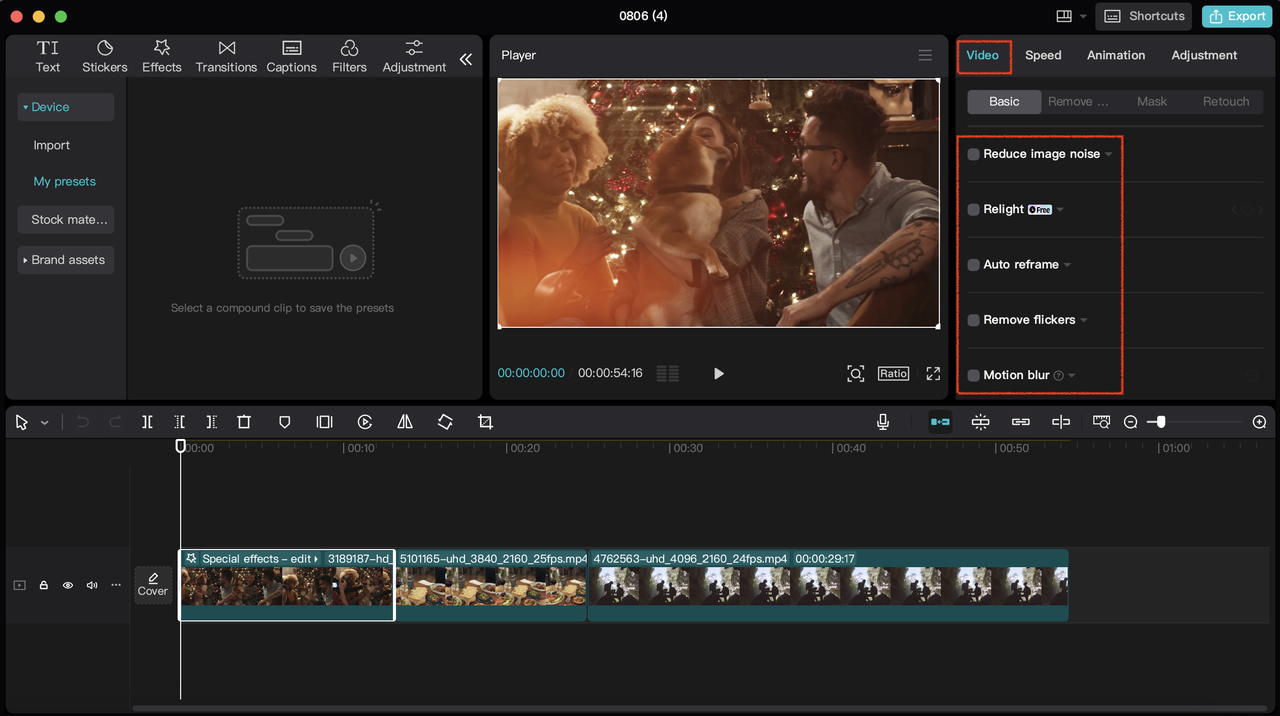The image size is (1280, 716).
Task: Click the undo arrow icon
Action: [x=82, y=422]
